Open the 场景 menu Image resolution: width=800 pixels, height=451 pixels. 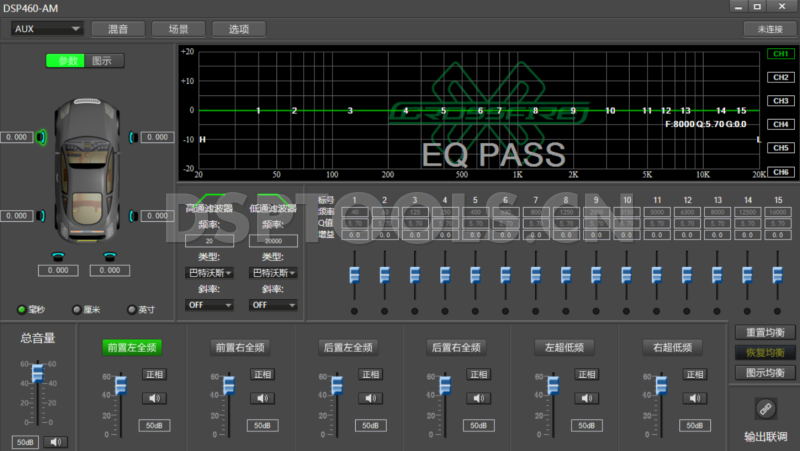click(x=179, y=29)
